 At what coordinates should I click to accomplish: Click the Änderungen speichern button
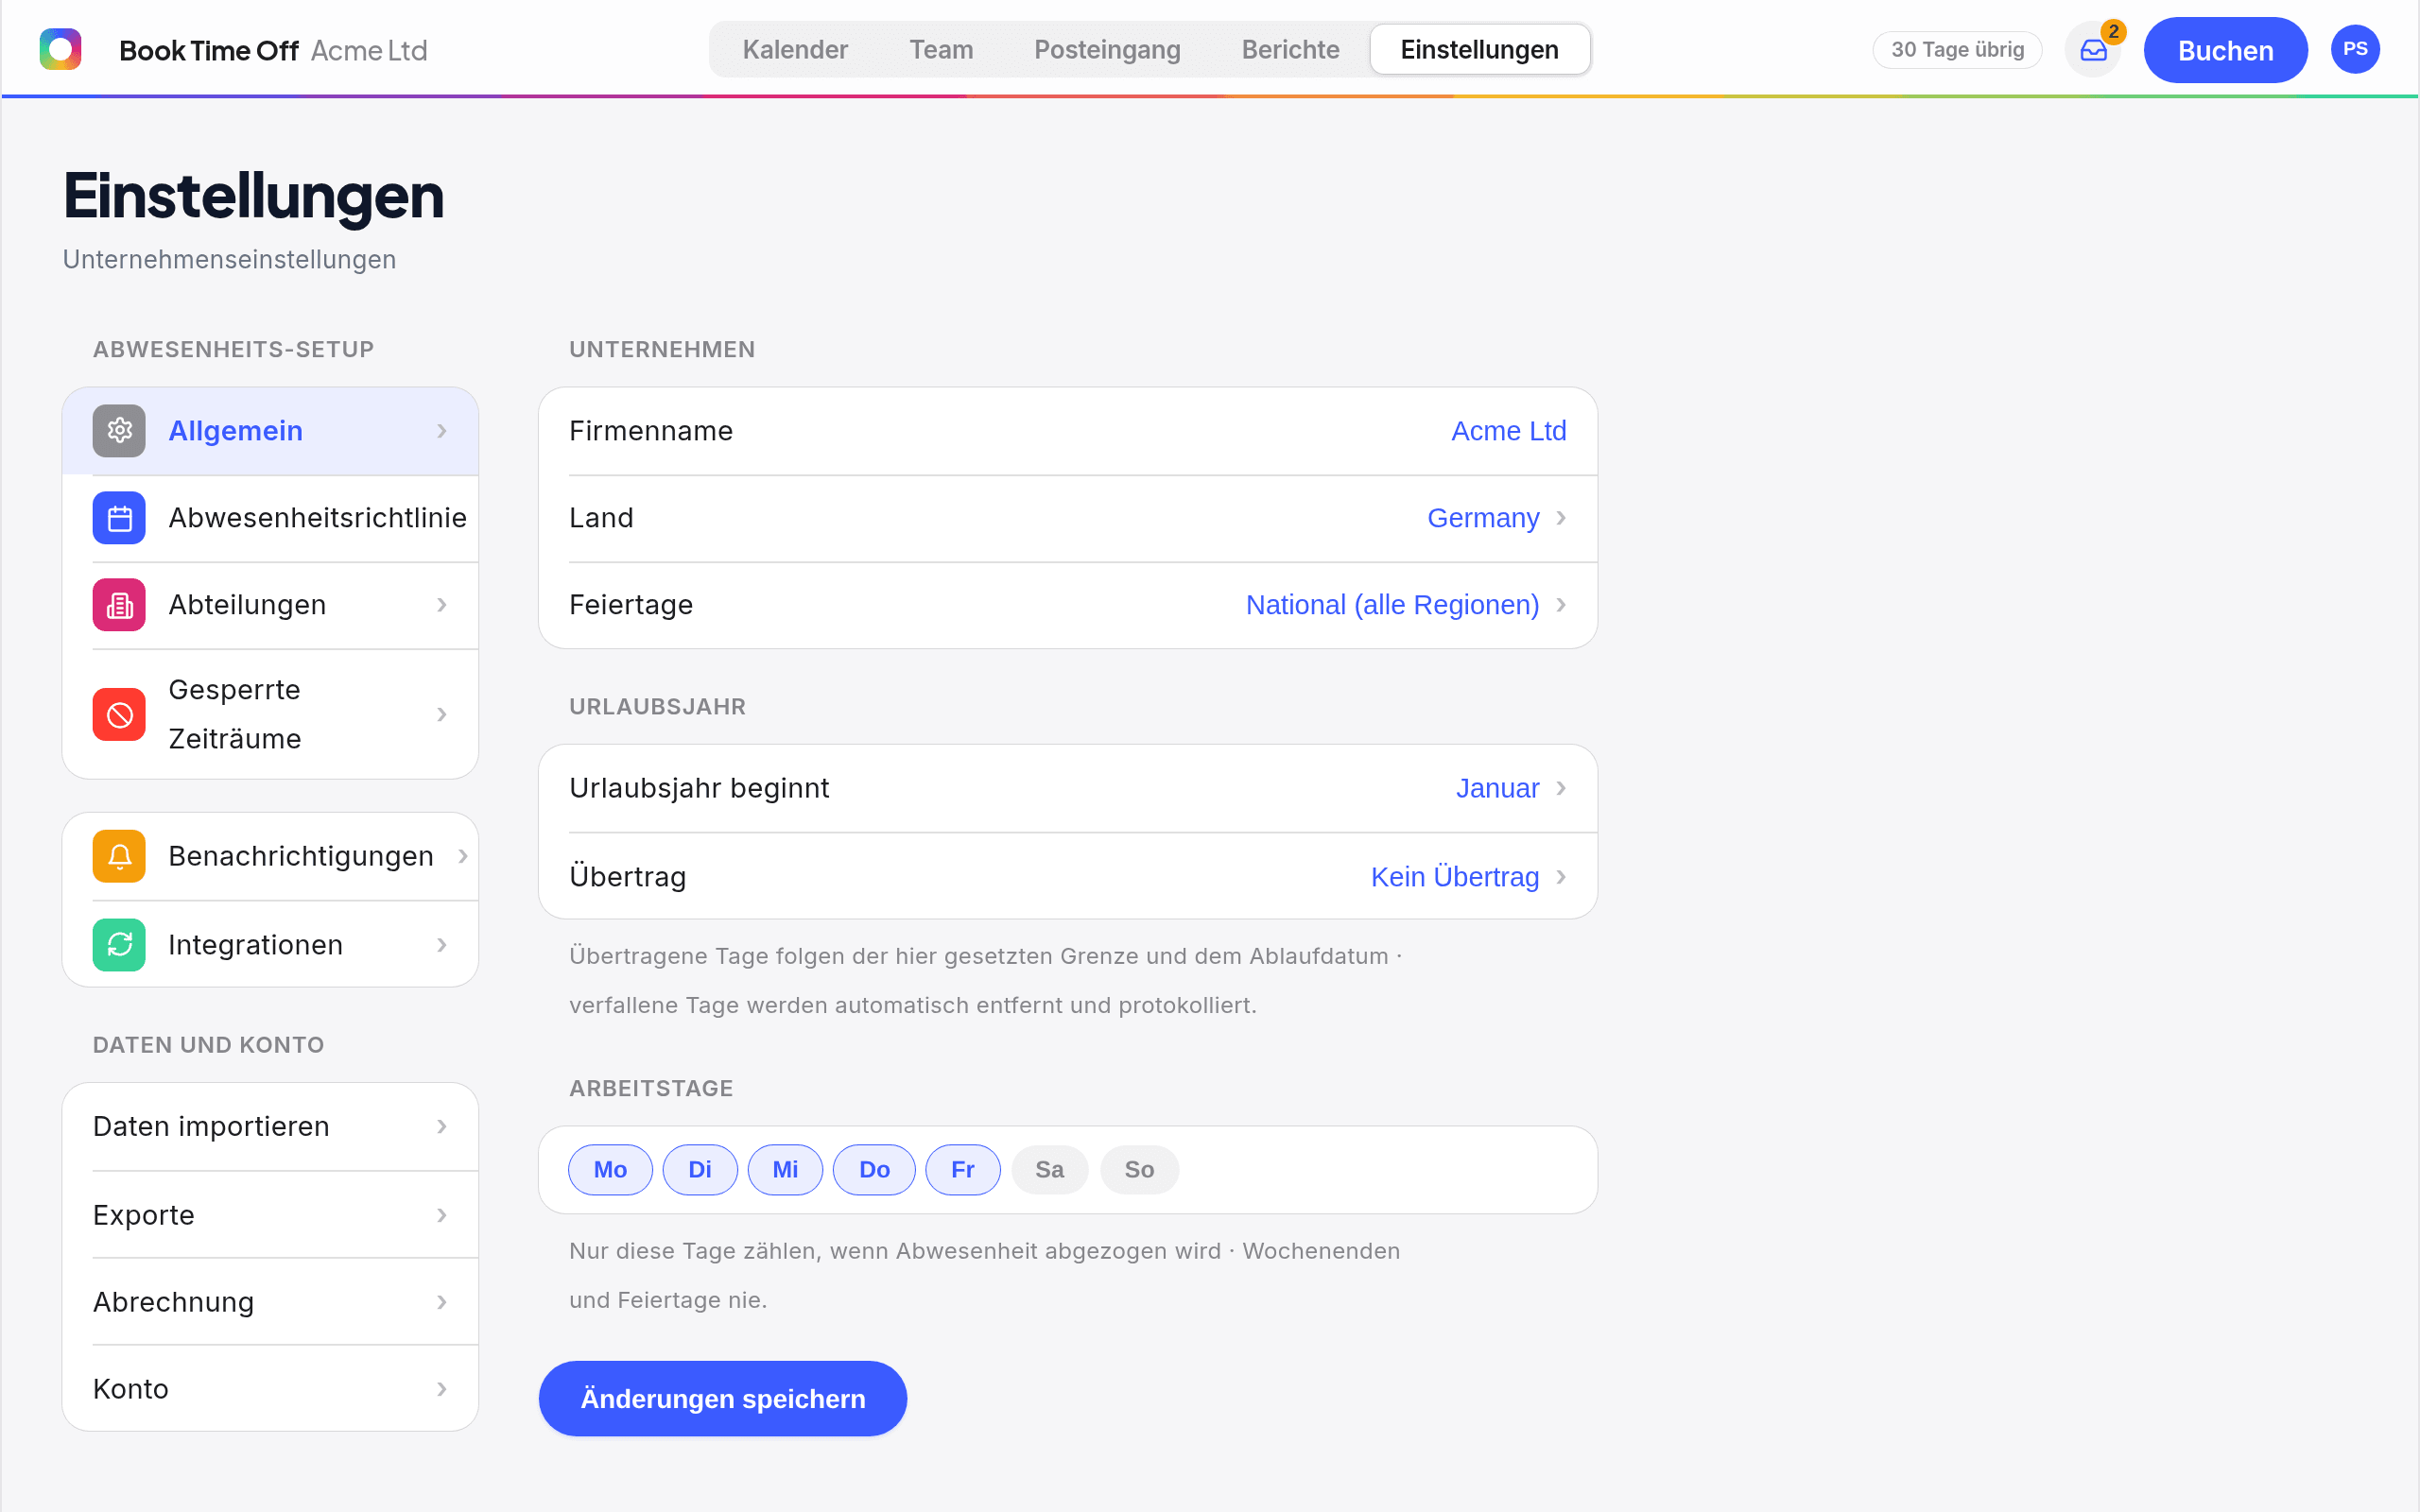tap(722, 1398)
